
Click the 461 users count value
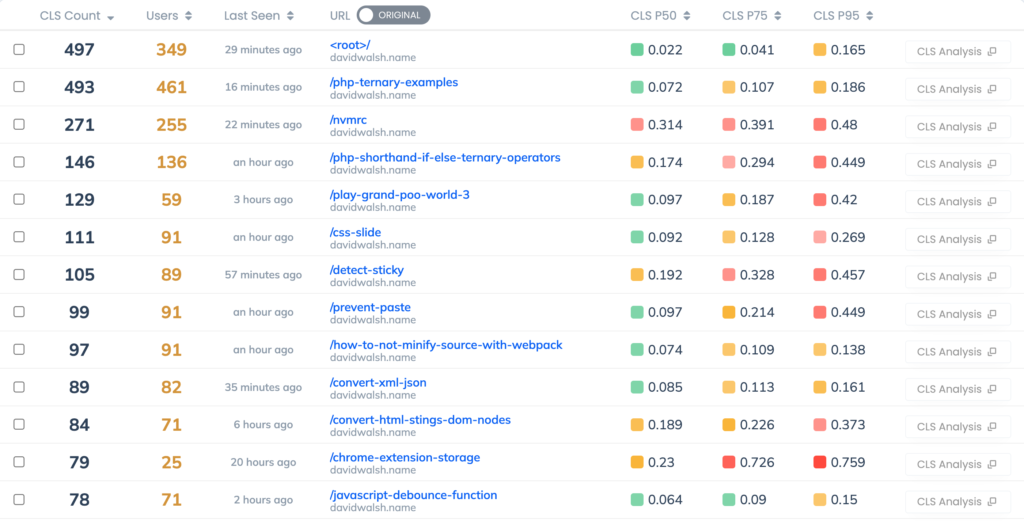click(171, 88)
